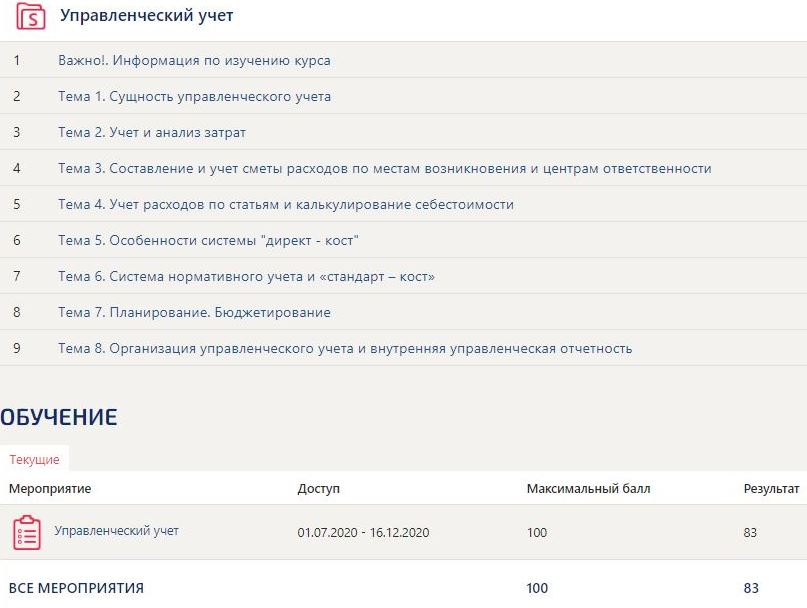Click the course icon beside the Управленческий учет heading
Screen dimensions: 807x608
(x=32, y=17)
